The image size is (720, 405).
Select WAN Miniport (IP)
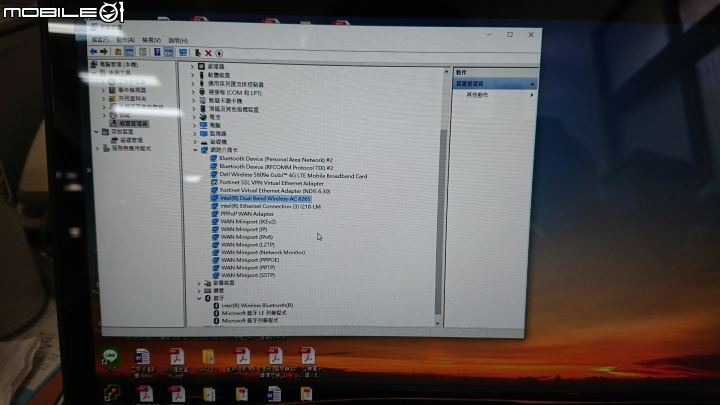(x=244, y=229)
